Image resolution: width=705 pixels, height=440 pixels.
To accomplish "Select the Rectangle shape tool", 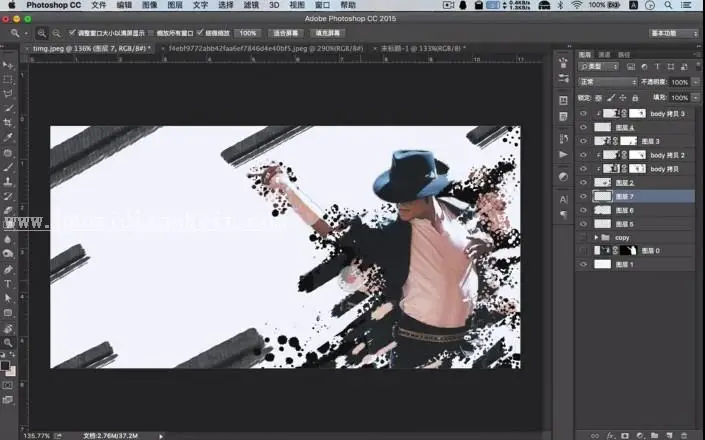I will click(8, 313).
